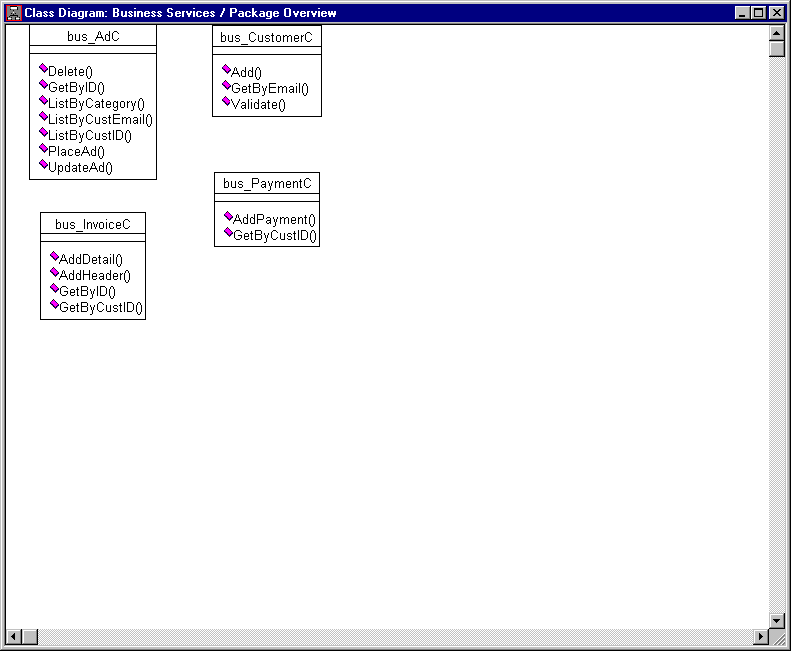Select the bus_InvoiceC class name
791x651 pixels.
[x=93, y=225]
